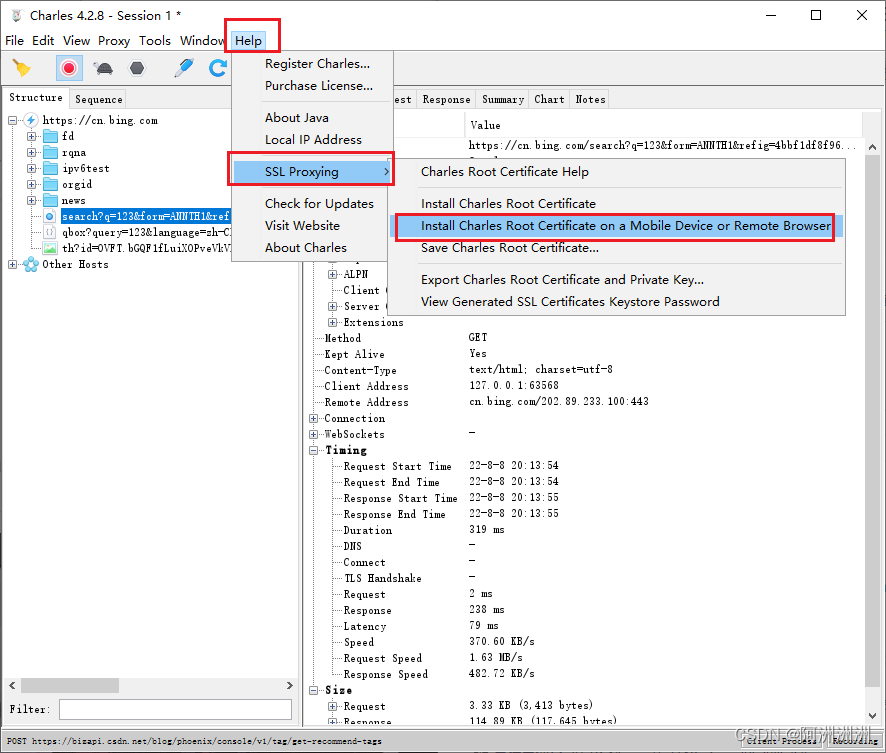This screenshot has height=753, width=886.
Task: Toggle the red record button
Action: [x=69, y=68]
